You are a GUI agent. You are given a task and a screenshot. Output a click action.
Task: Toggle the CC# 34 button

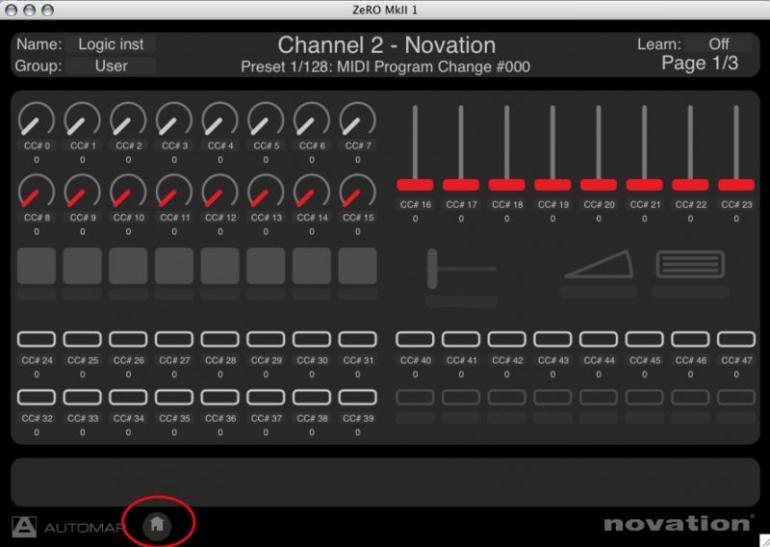(128, 397)
